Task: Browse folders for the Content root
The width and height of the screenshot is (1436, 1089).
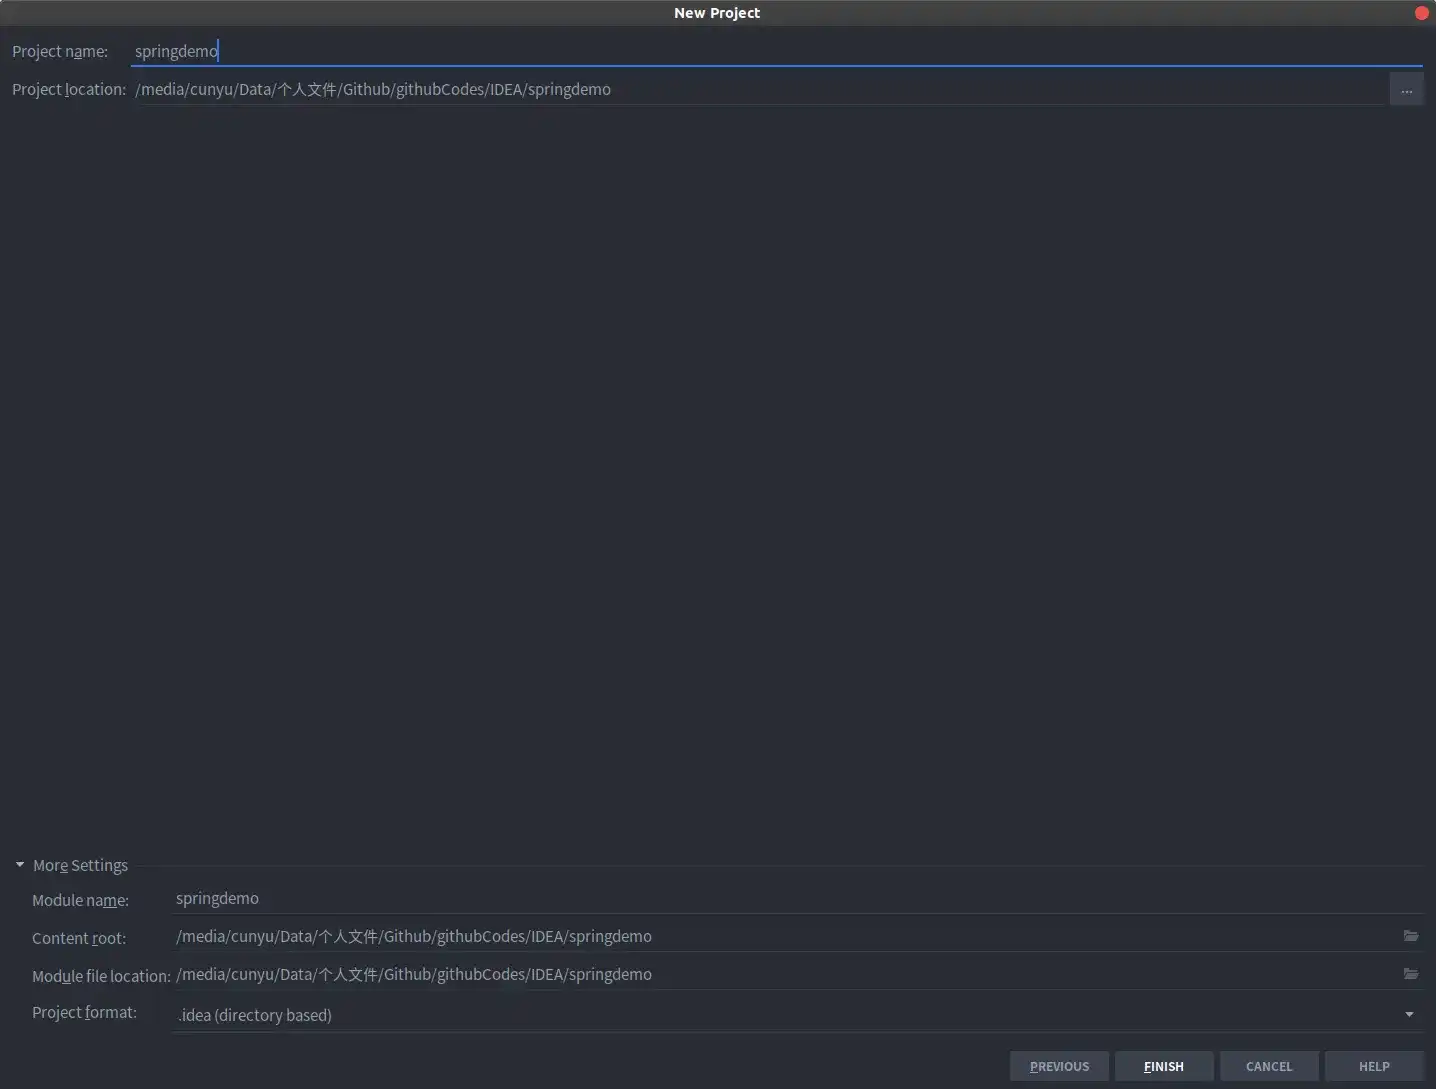Action: coord(1410,936)
